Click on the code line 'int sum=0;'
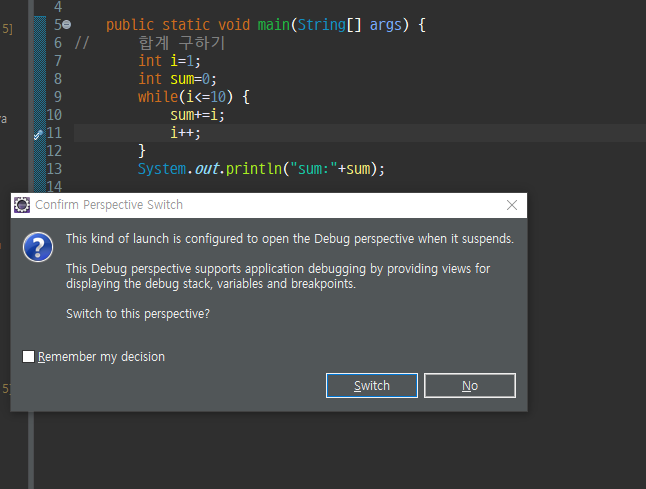This screenshot has width=646, height=489. click(177, 79)
